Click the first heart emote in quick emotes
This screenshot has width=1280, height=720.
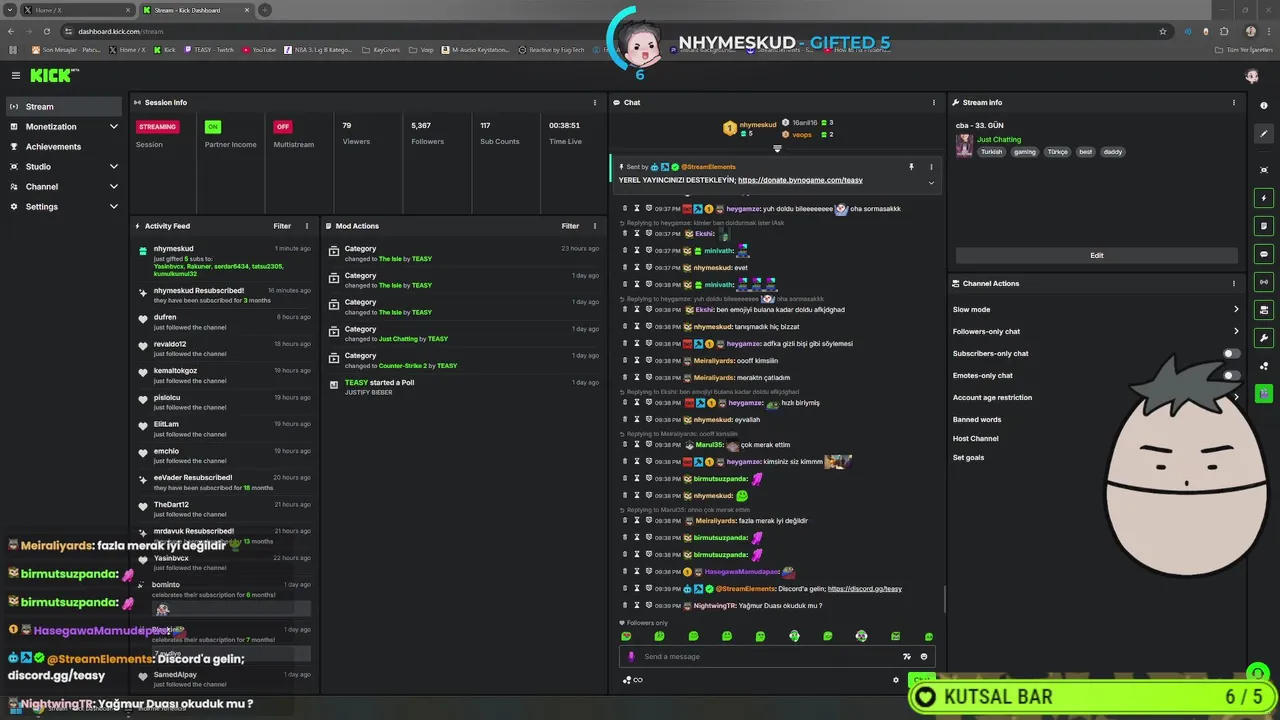[626, 636]
